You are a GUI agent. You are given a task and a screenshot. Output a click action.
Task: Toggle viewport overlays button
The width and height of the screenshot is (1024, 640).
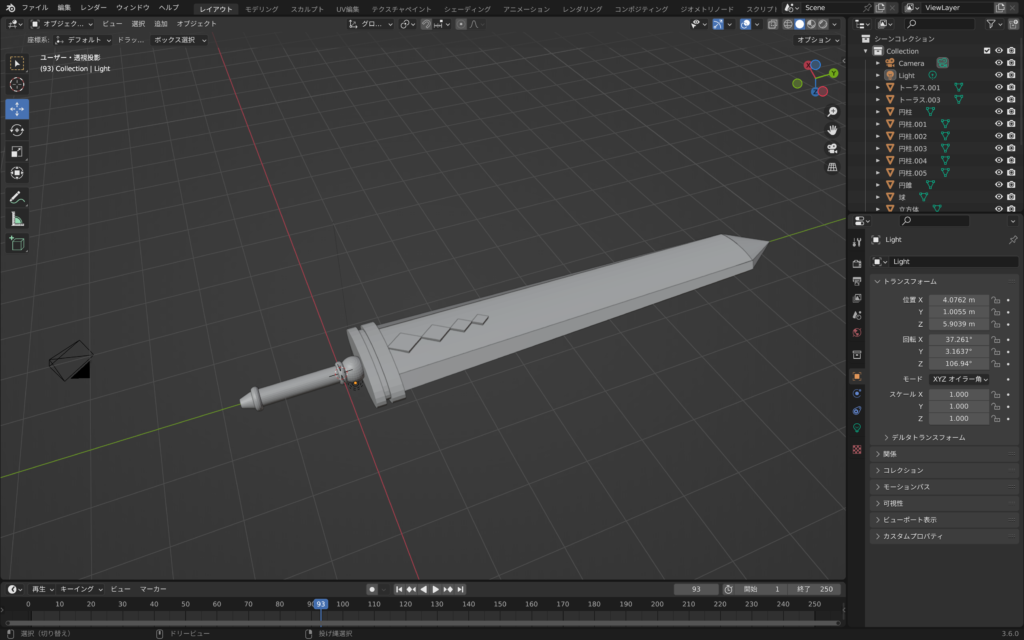coord(745,24)
